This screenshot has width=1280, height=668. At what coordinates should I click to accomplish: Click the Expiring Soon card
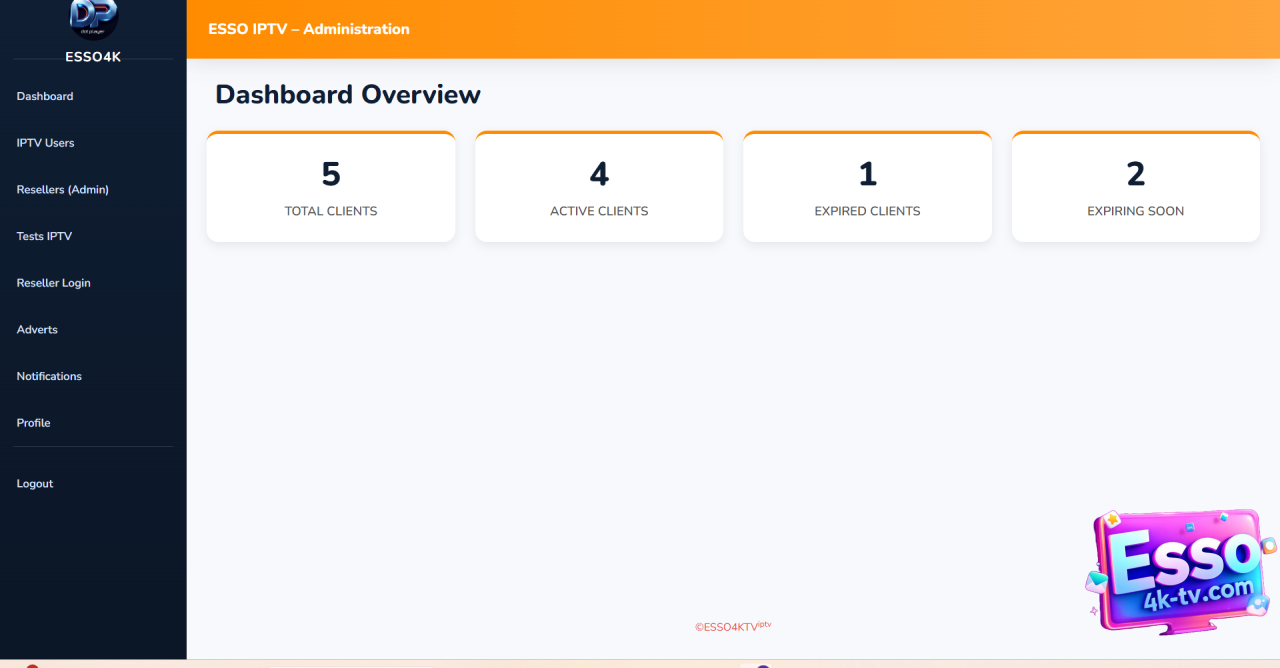pos(1135,188)
